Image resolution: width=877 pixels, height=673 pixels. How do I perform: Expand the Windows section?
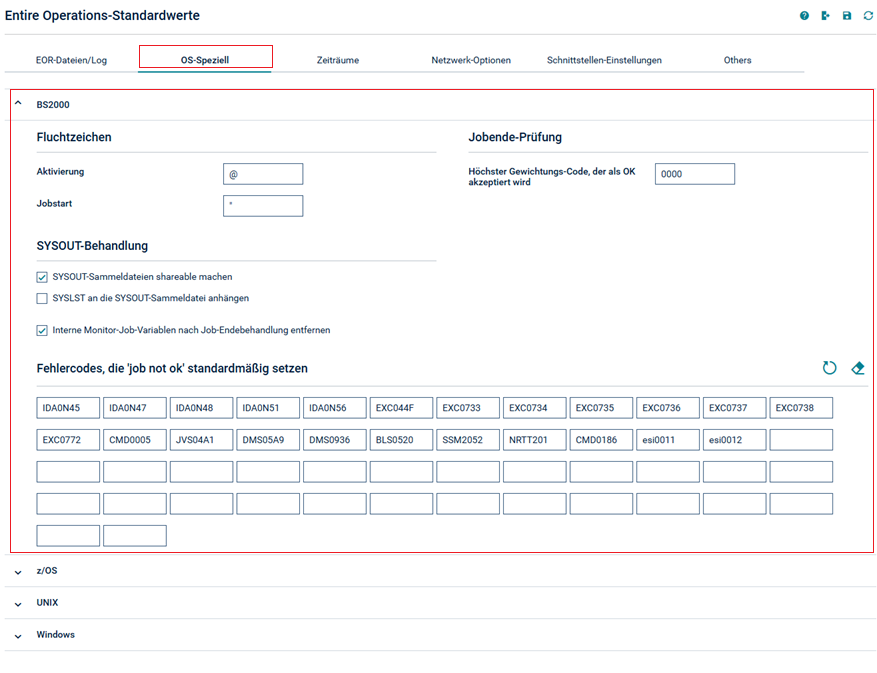click(18, 636)
